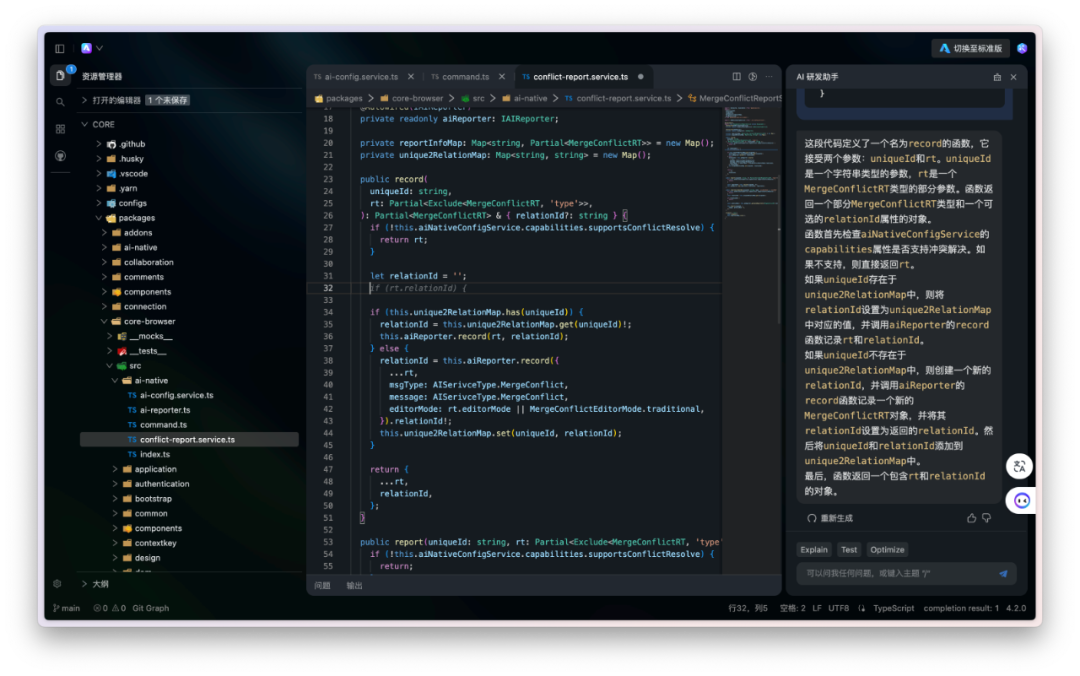Click the floating translate icon
Viewport: 1080px width, 676px height.
click(1019, 466)
